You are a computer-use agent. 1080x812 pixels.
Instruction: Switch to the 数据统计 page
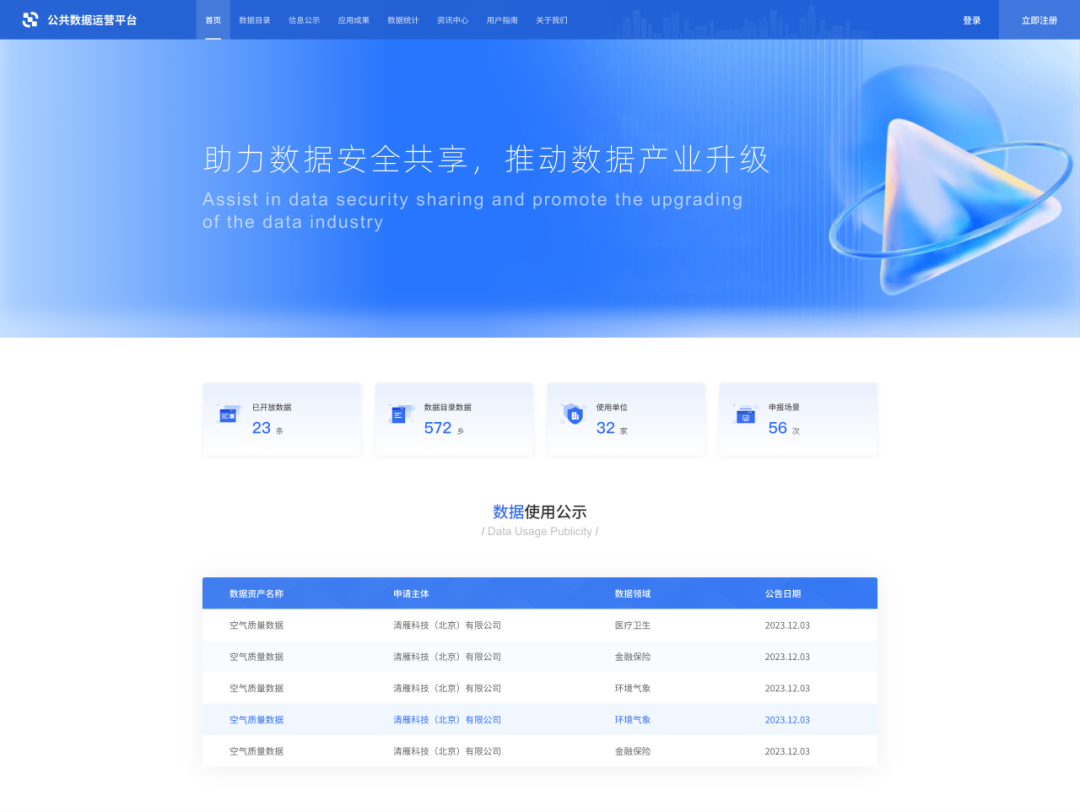pyautogui.click(x=403, y=20)
